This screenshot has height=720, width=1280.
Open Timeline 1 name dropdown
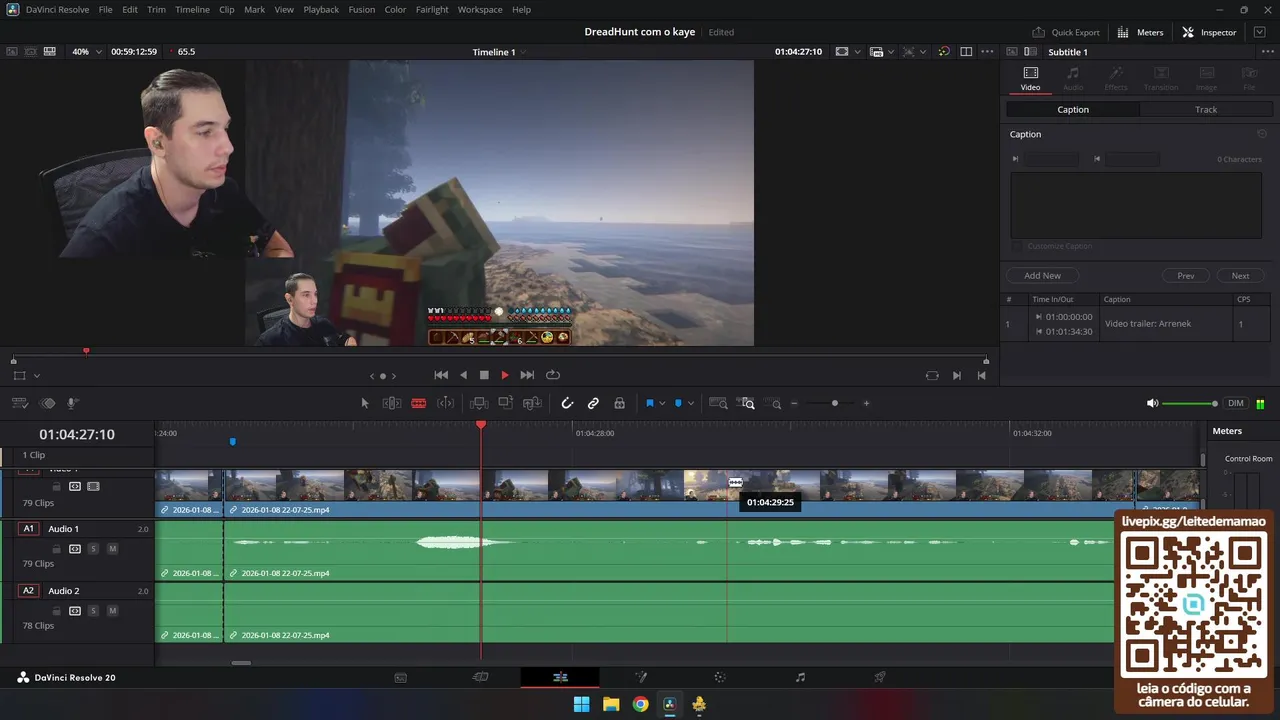click(499, 52)
